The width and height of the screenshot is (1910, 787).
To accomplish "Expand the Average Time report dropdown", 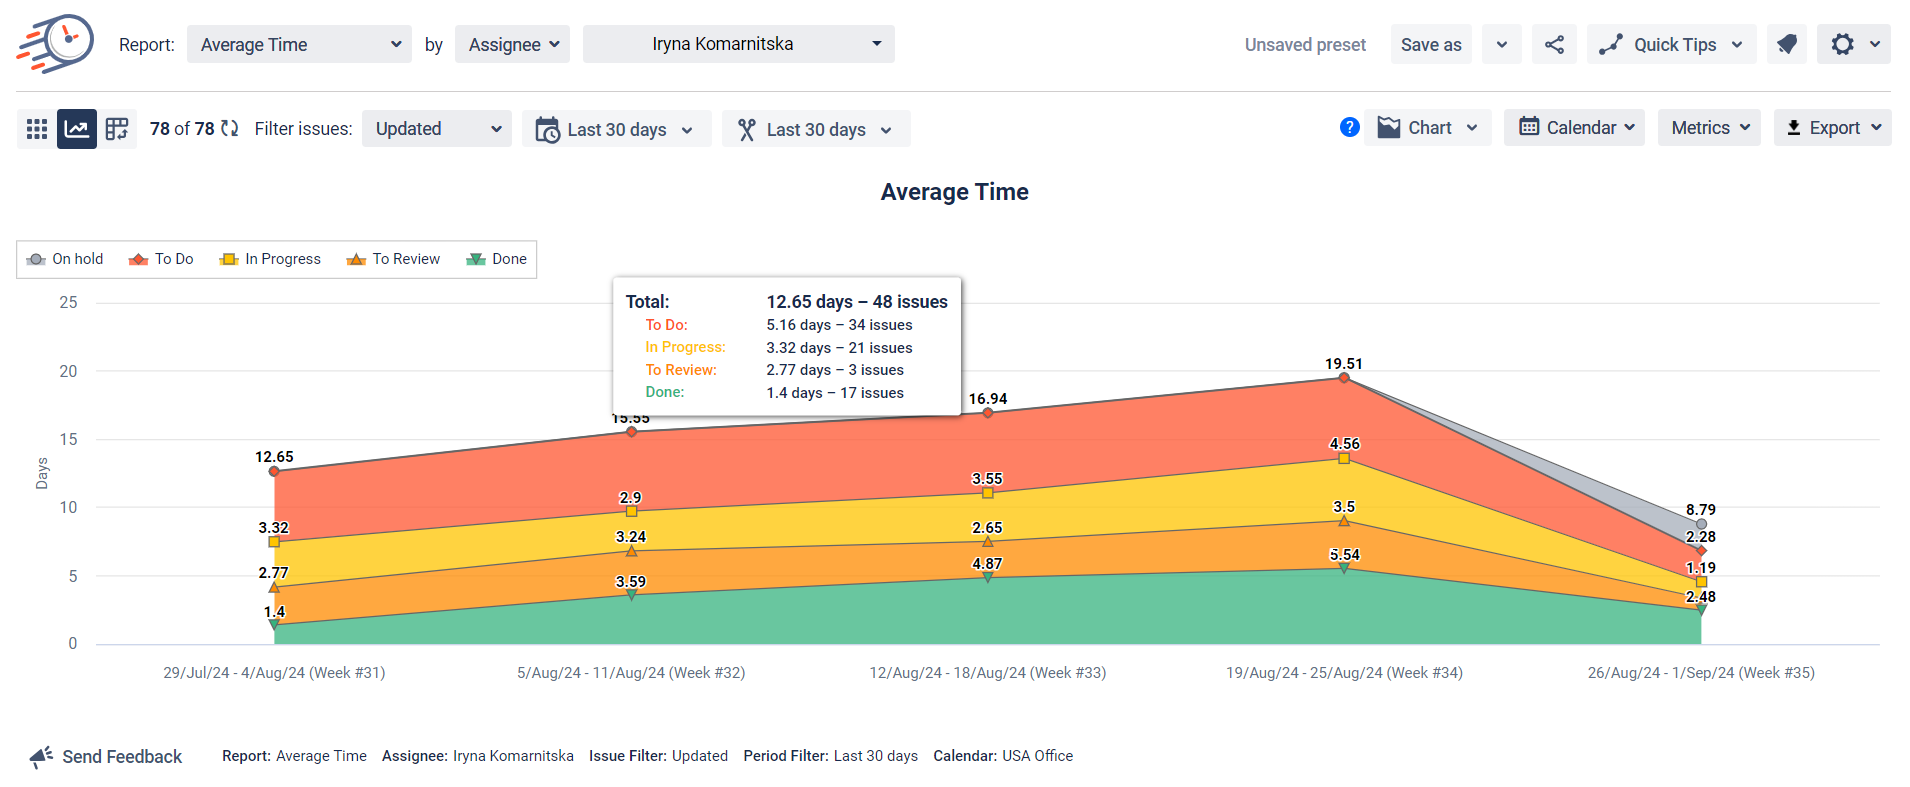I will click(299, 45).
